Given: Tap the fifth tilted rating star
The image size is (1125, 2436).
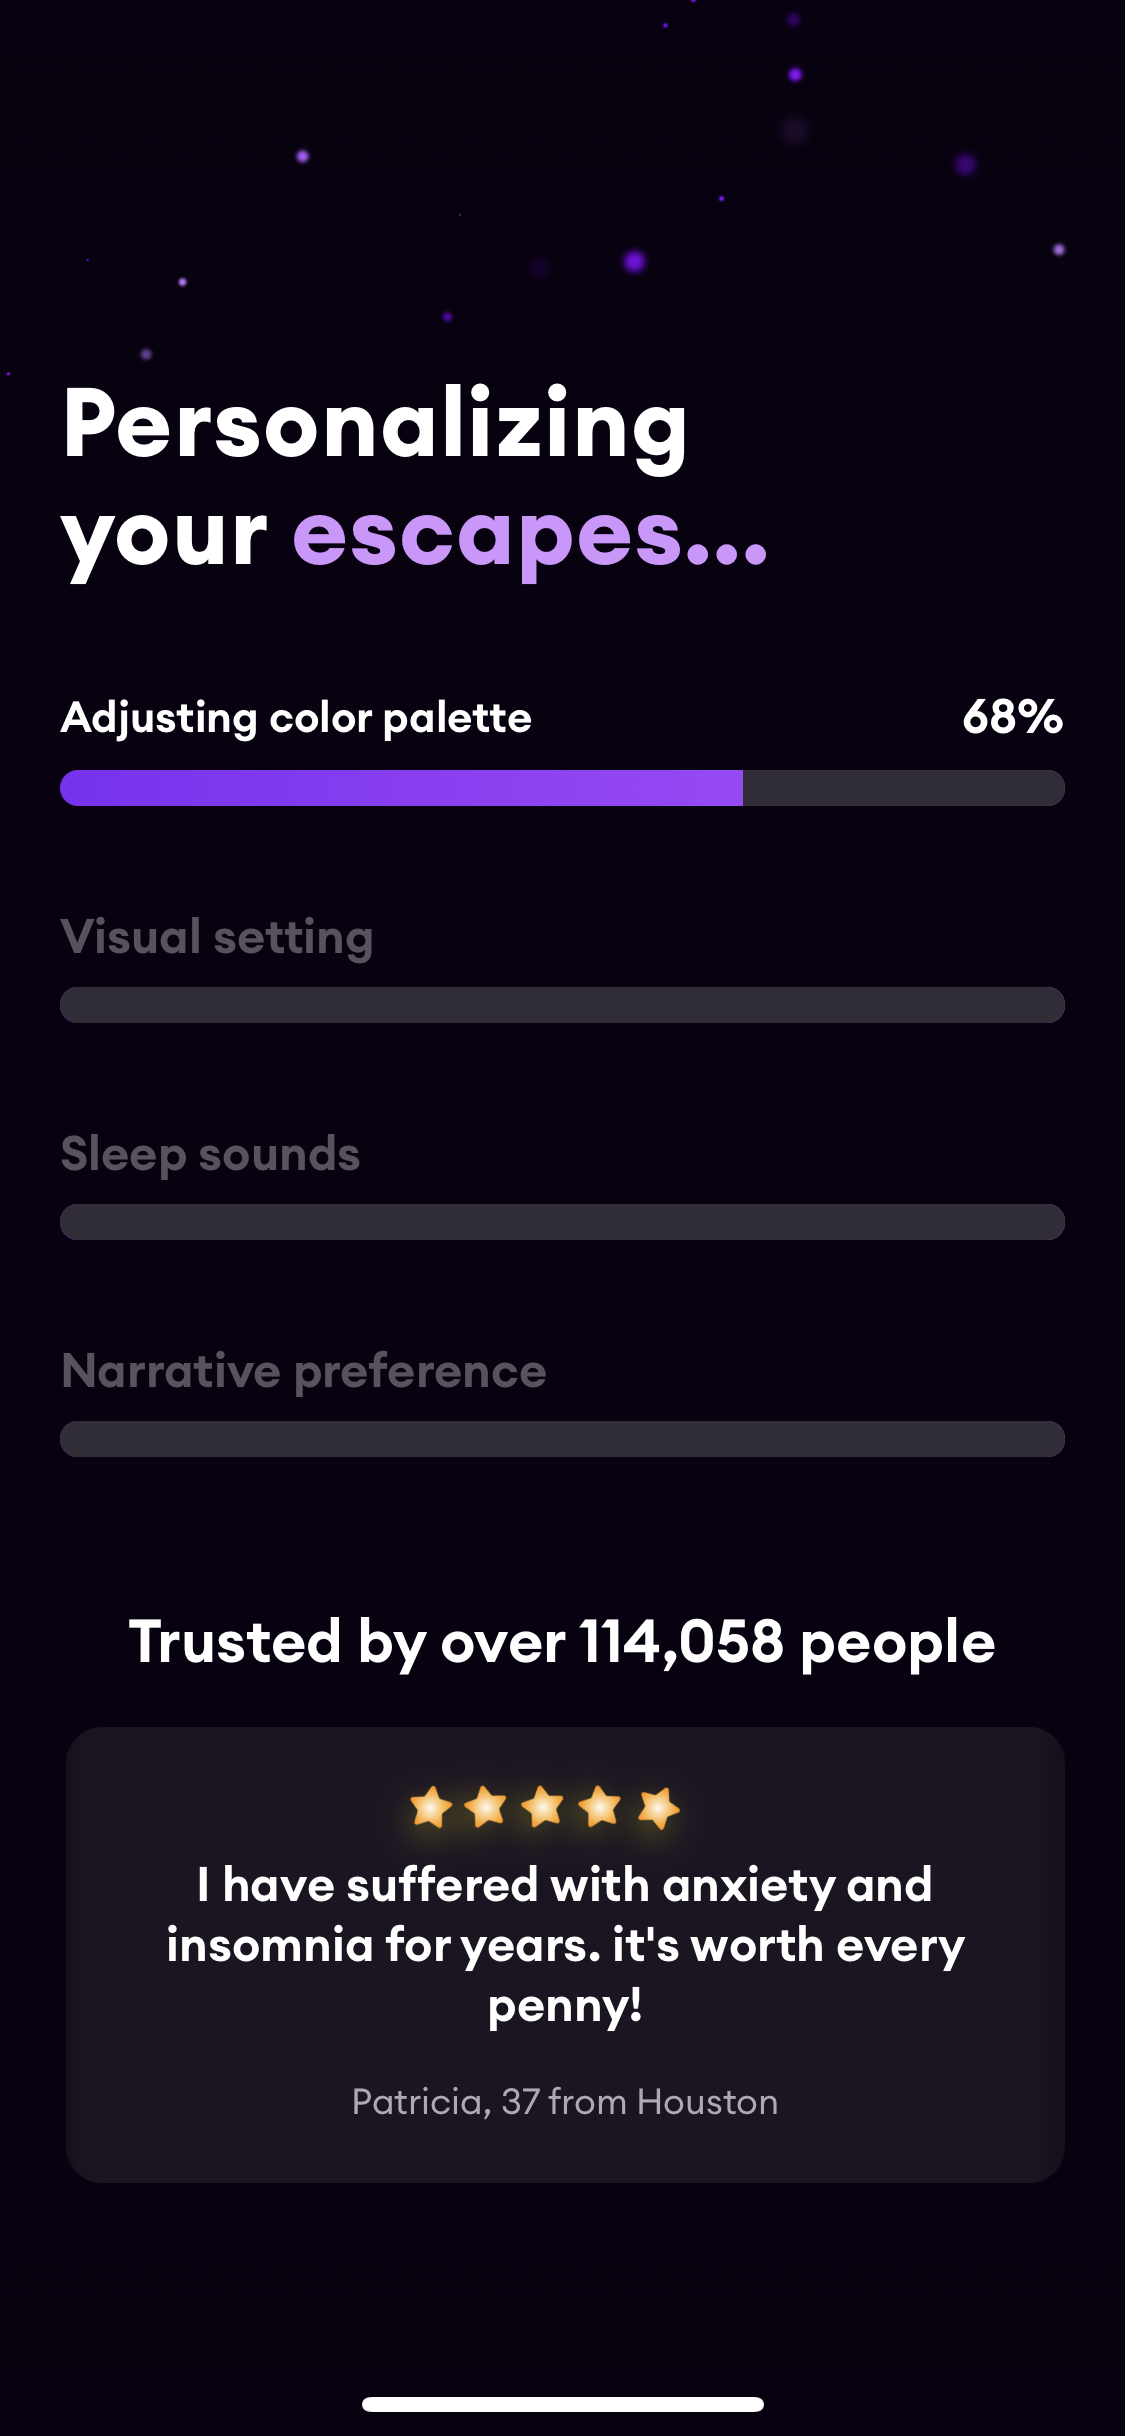Looking at the screenshot, I should click(659, 1808).
